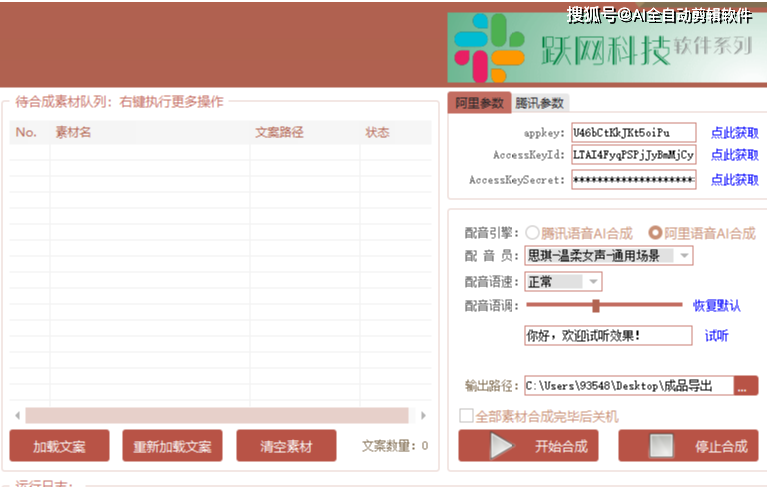Click the play triangle icon on 开始合成
Image resolution: width=767 pixels, height=487 pixels.
click(x=501, y=445)
